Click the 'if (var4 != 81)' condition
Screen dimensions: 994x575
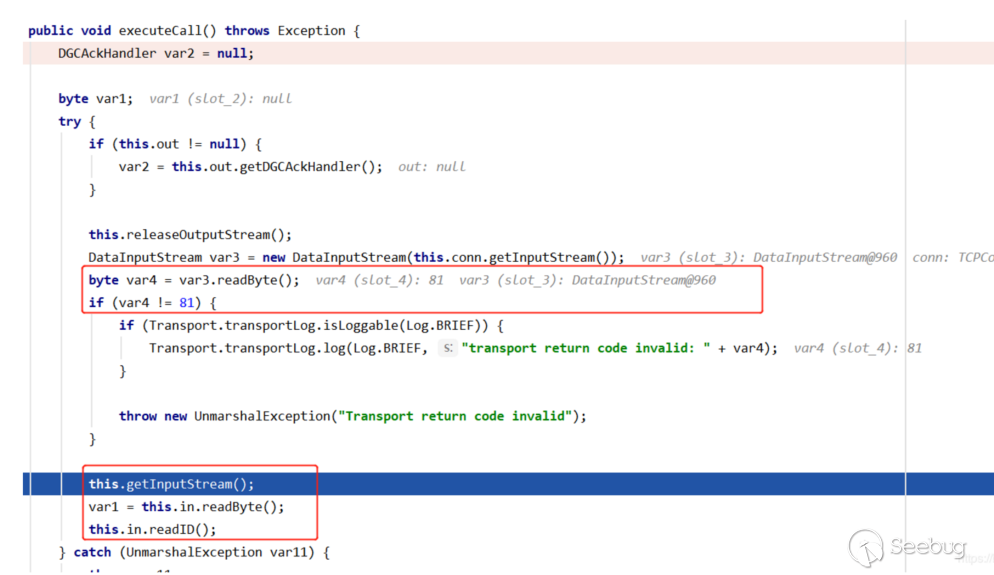tap(152, 303)
